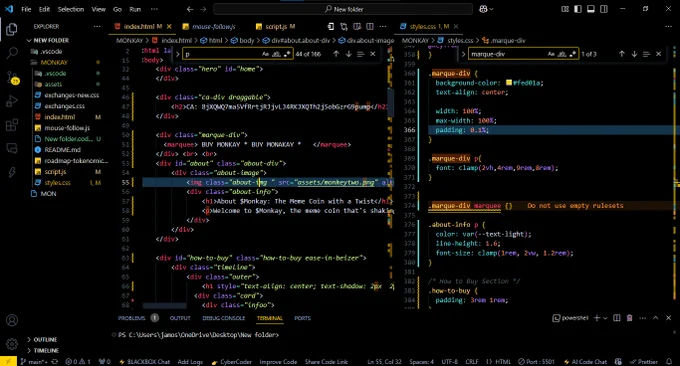This screenshot has width=680, height=366.
Task: Open exchanges-new.css in the explorer
Action: 72,95
